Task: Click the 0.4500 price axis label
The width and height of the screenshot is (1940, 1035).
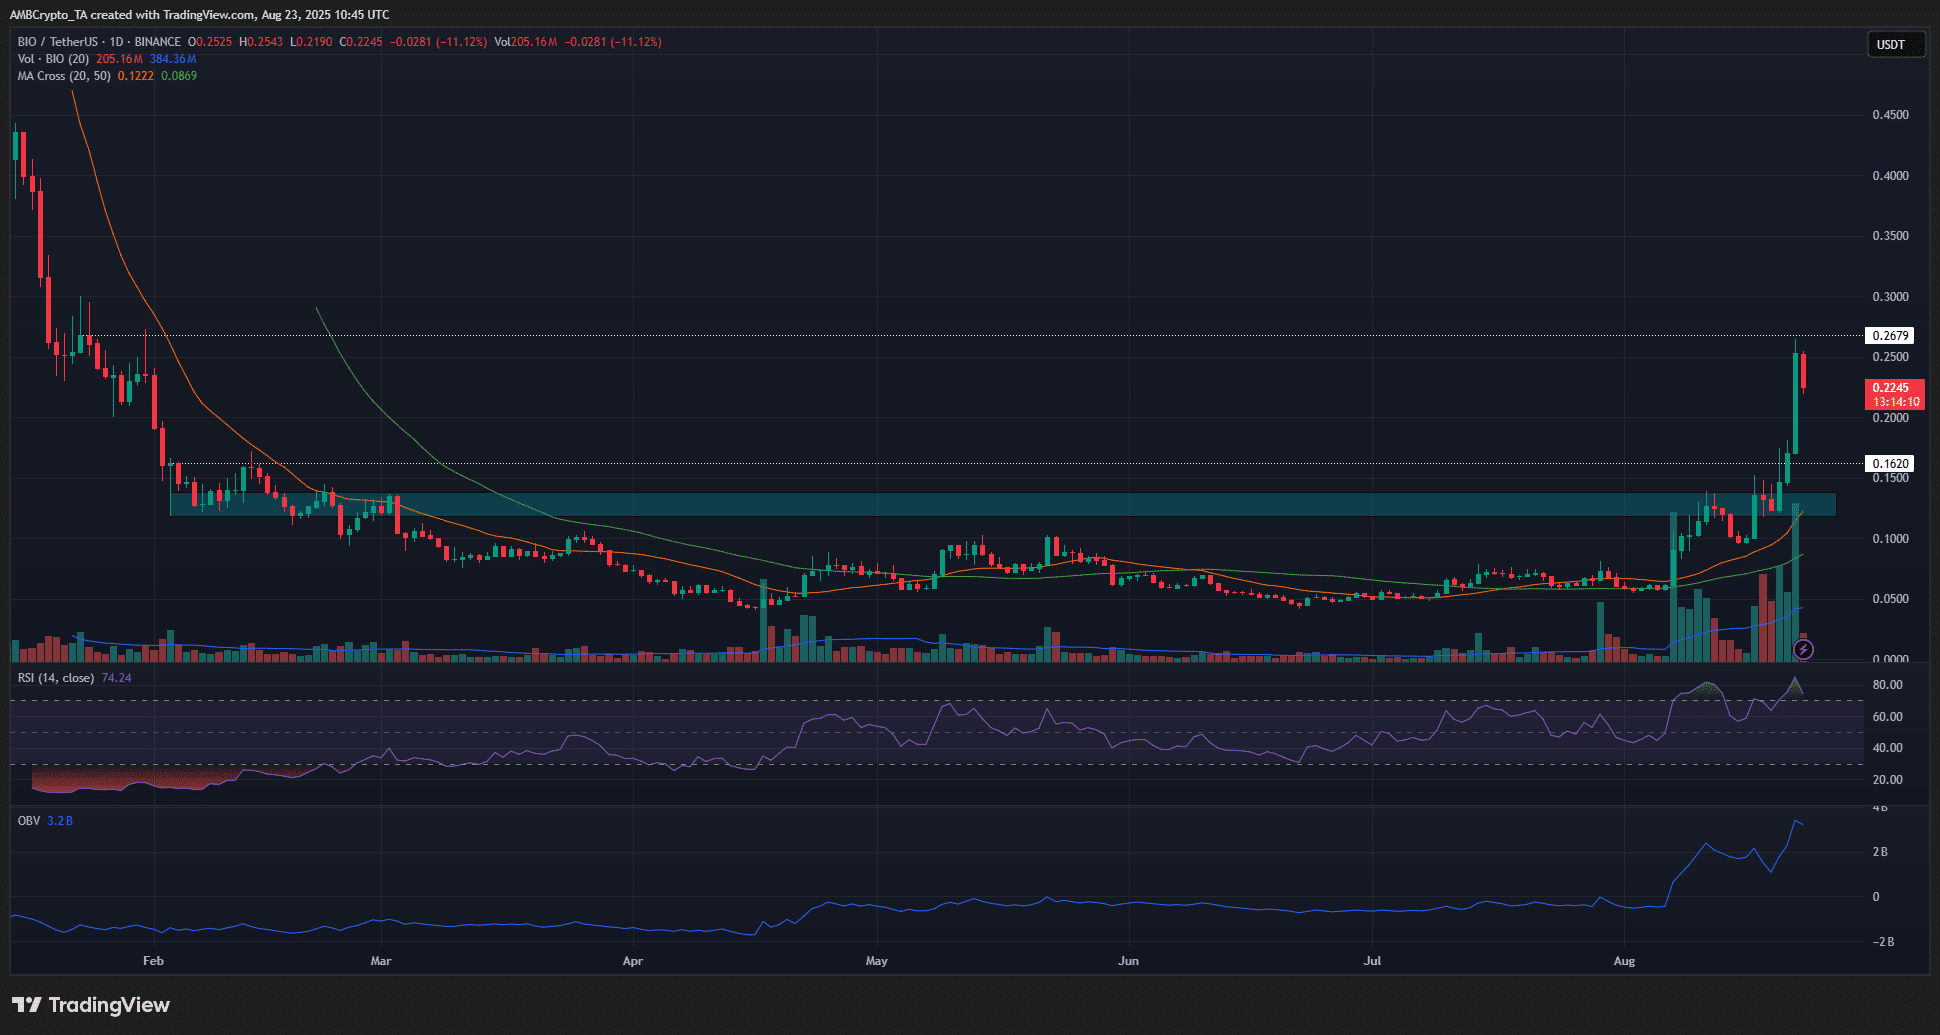Action: pos(1890,115)
